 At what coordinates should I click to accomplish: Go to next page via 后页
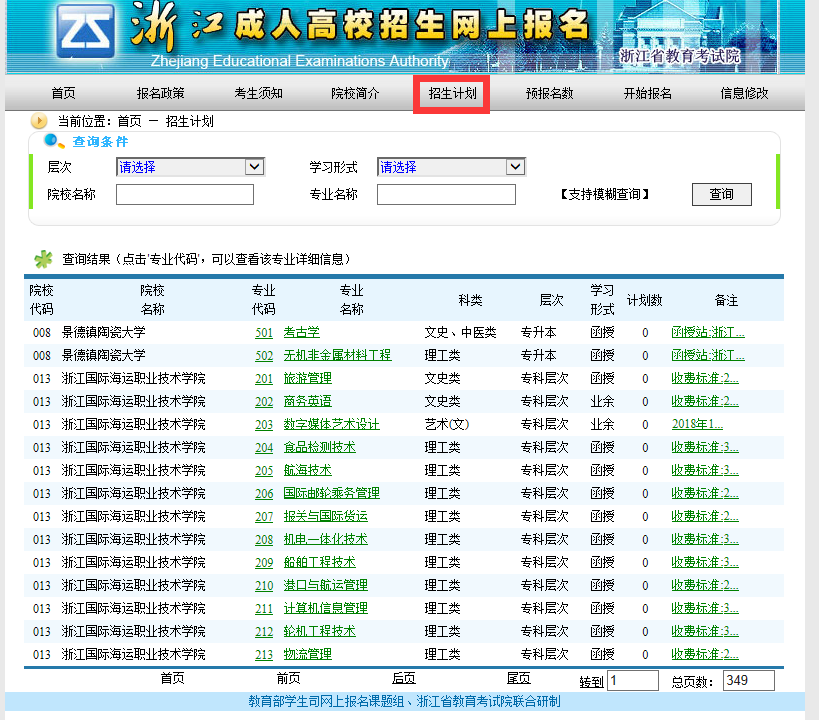404,678
